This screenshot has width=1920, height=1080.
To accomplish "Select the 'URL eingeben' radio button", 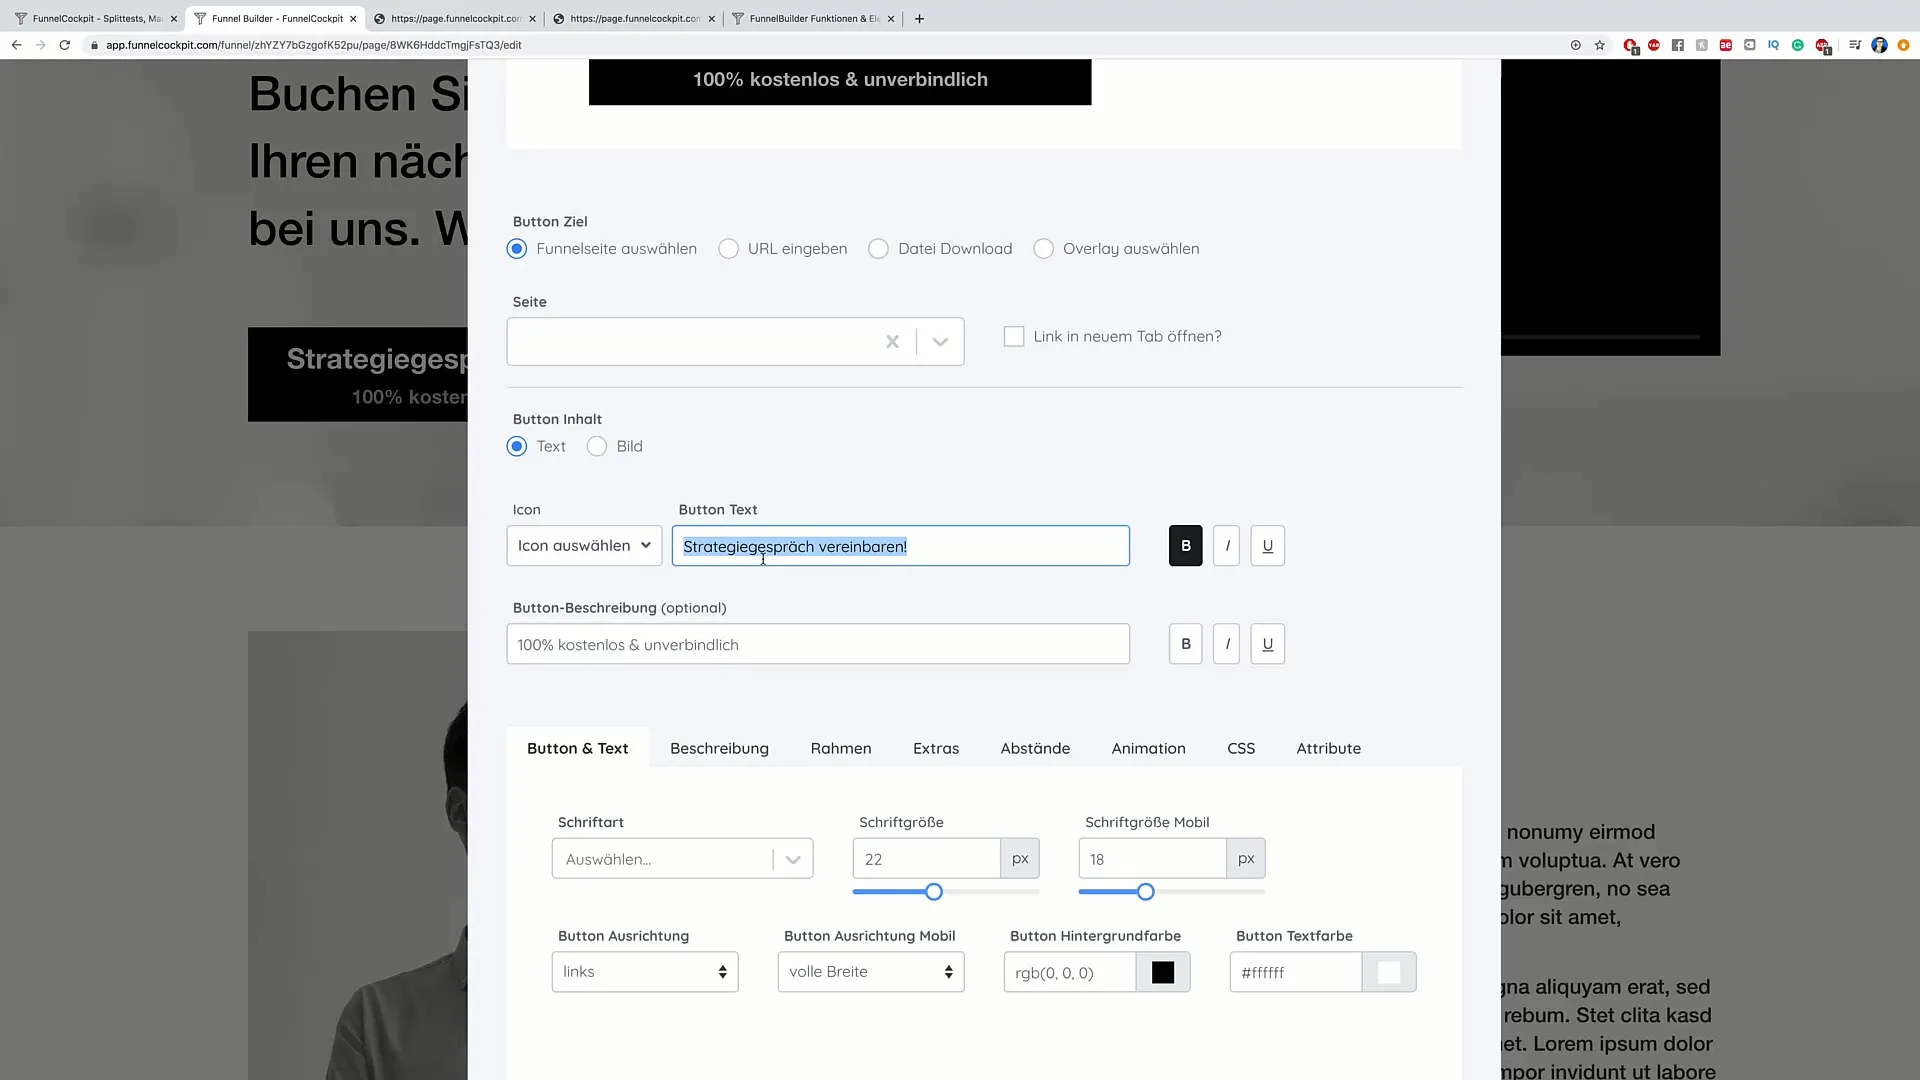I will pyautogui.click(x=729, y=248).
